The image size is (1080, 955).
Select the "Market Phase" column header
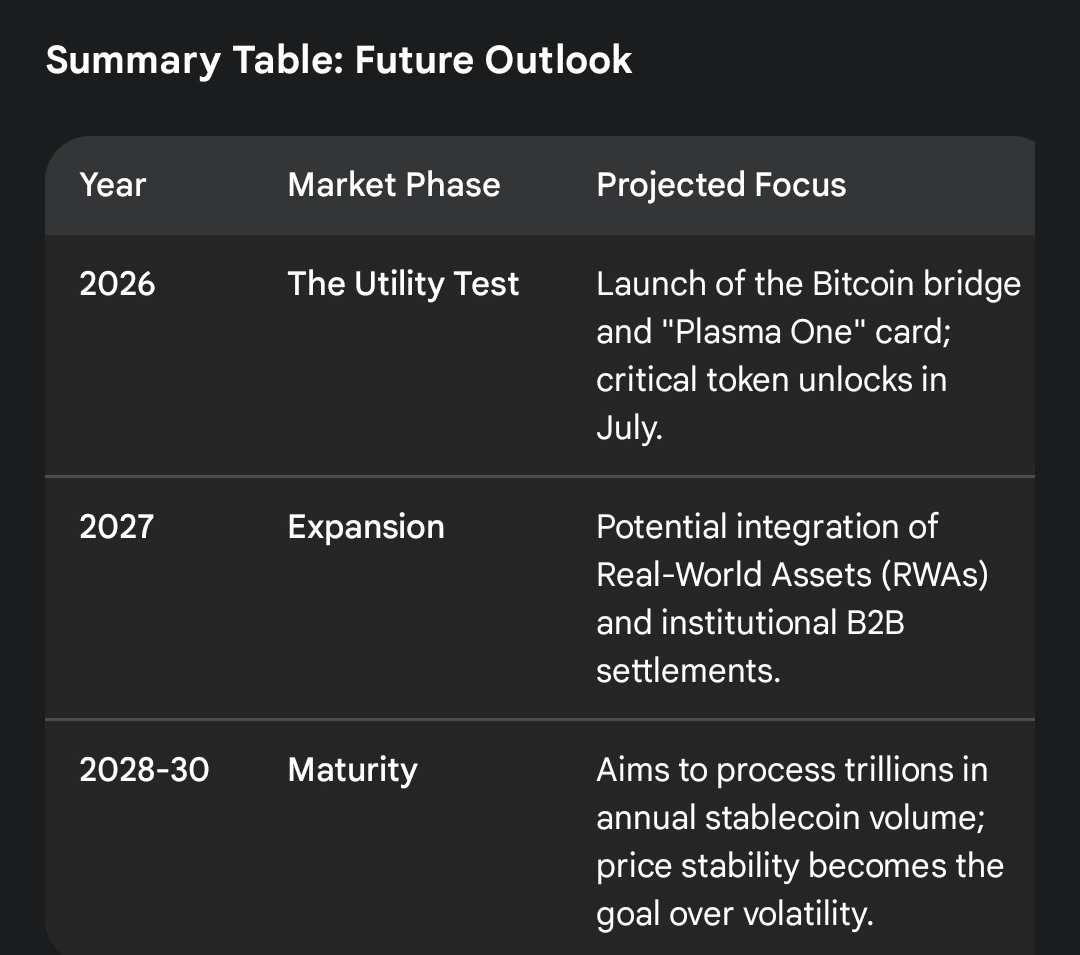pos(394,185)
